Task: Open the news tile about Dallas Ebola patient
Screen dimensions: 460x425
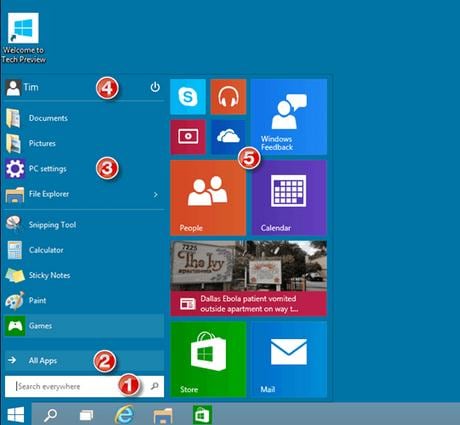Action: point(249,278)
